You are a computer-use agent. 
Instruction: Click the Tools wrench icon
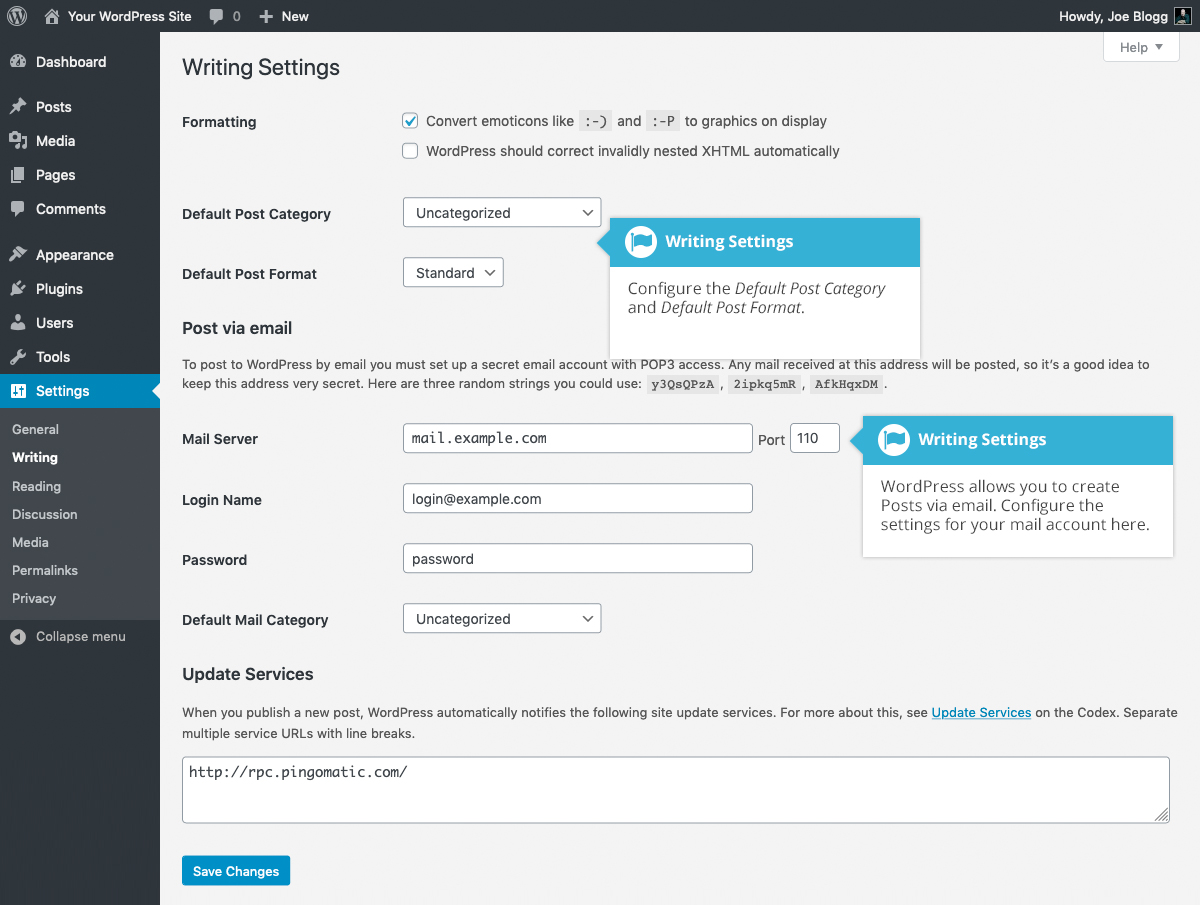(18, 357)
